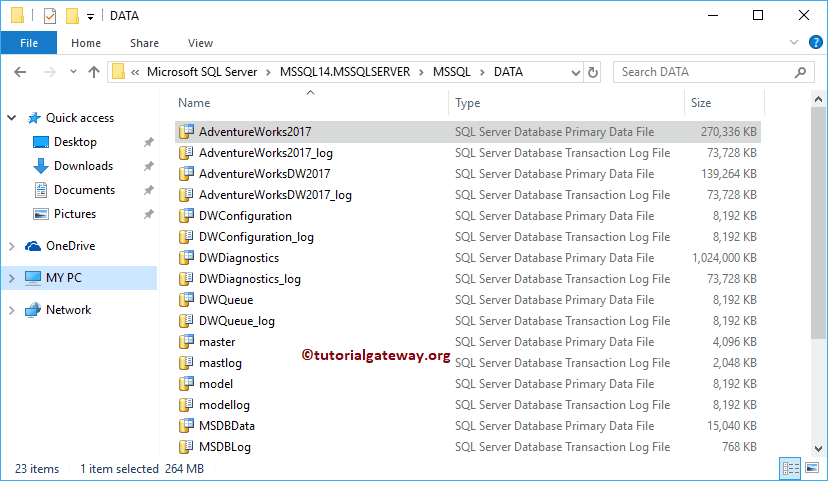The height and width of the screenshot is (481, 828).
Task: Navigate to MSSQL14.MSSQLSERVER breadcrumb segment
Action: (345, 72)
